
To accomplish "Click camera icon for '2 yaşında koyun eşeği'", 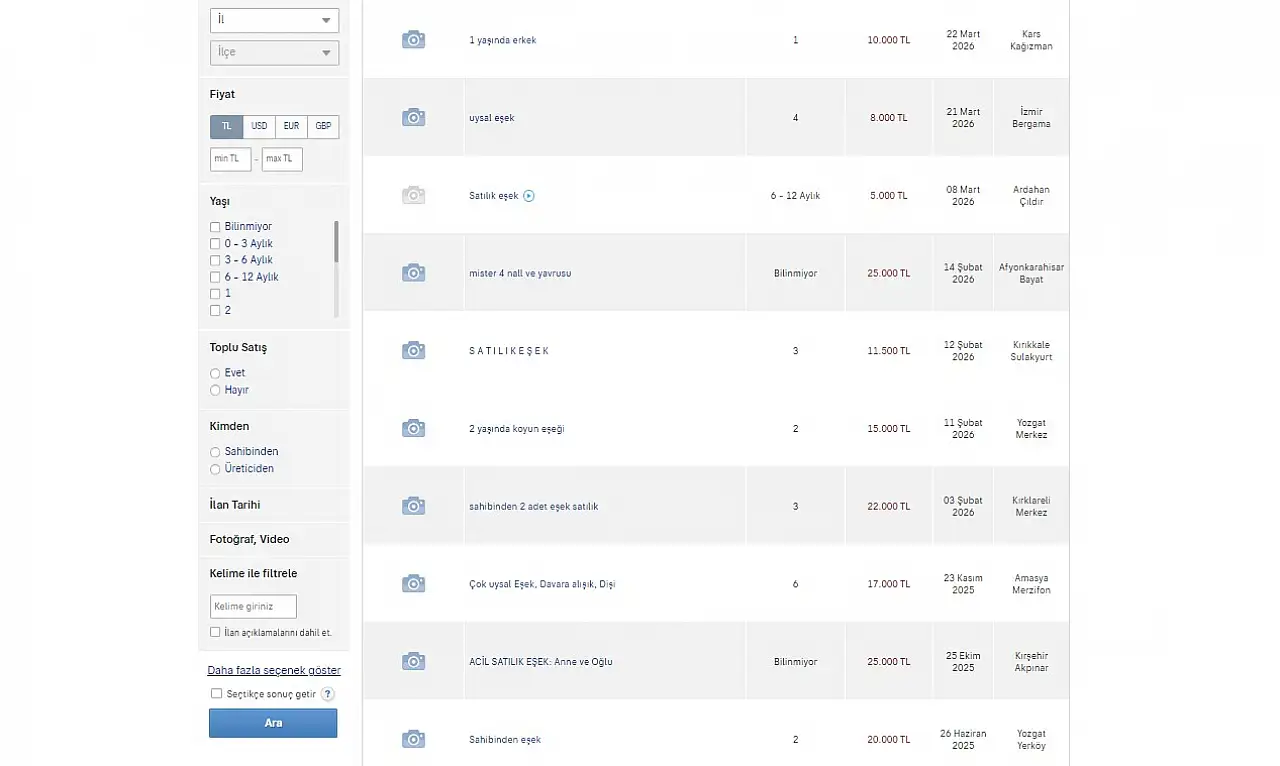I will pos(413,428).
